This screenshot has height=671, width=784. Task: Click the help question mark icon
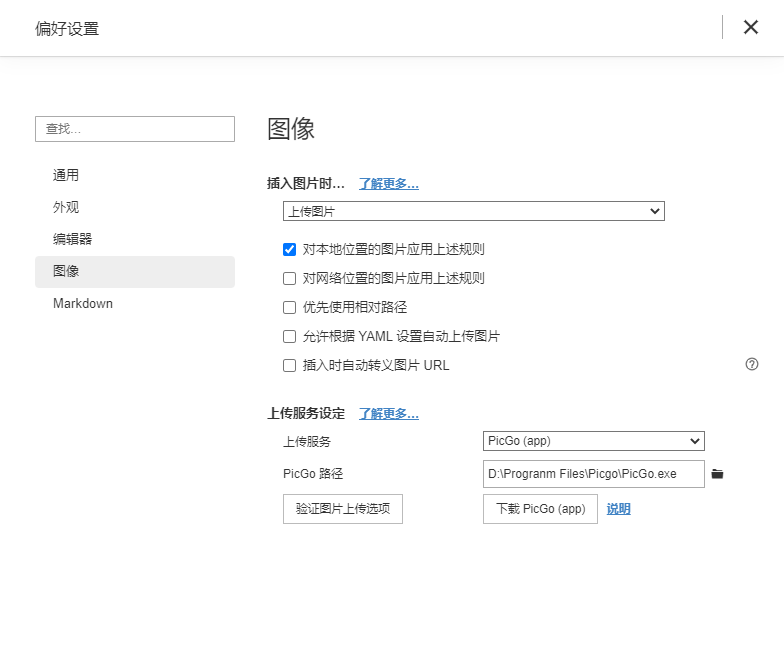point(752,365)
